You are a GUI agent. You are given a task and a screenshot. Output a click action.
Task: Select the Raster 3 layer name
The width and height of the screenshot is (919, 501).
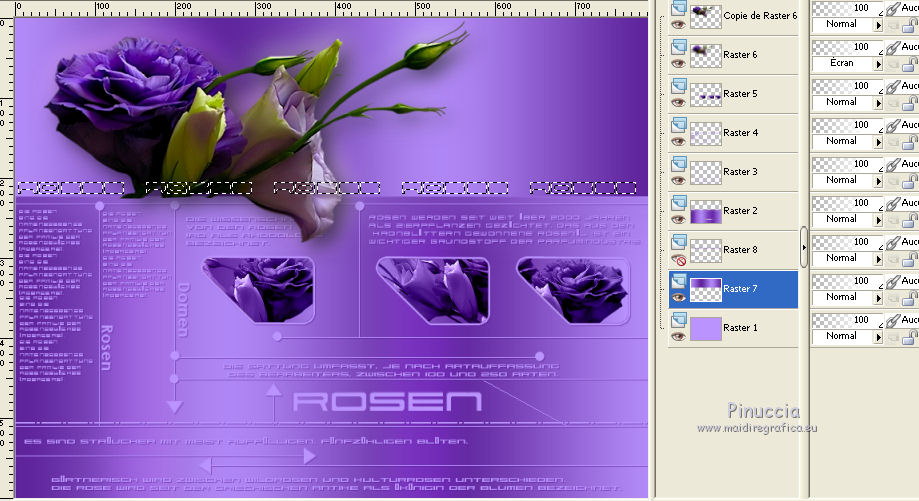(740, 172)
